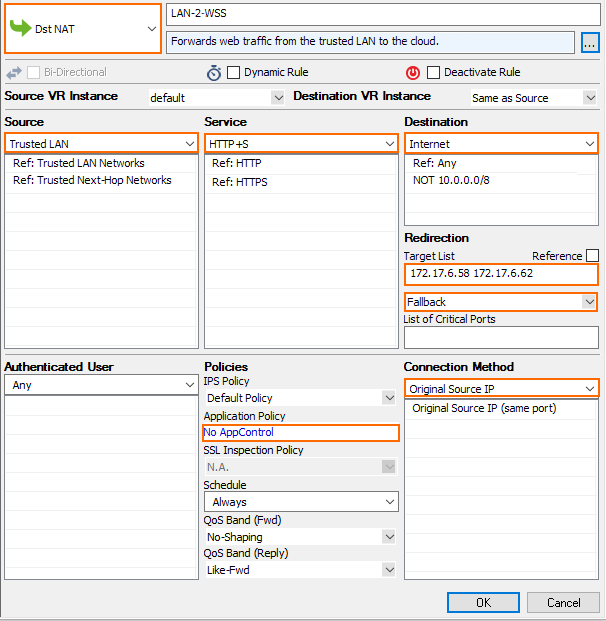Viewport: 606px width, 621px height.
Task: Enable the Dynamic Rule checkbox
Action: click(x=234, y=73)
